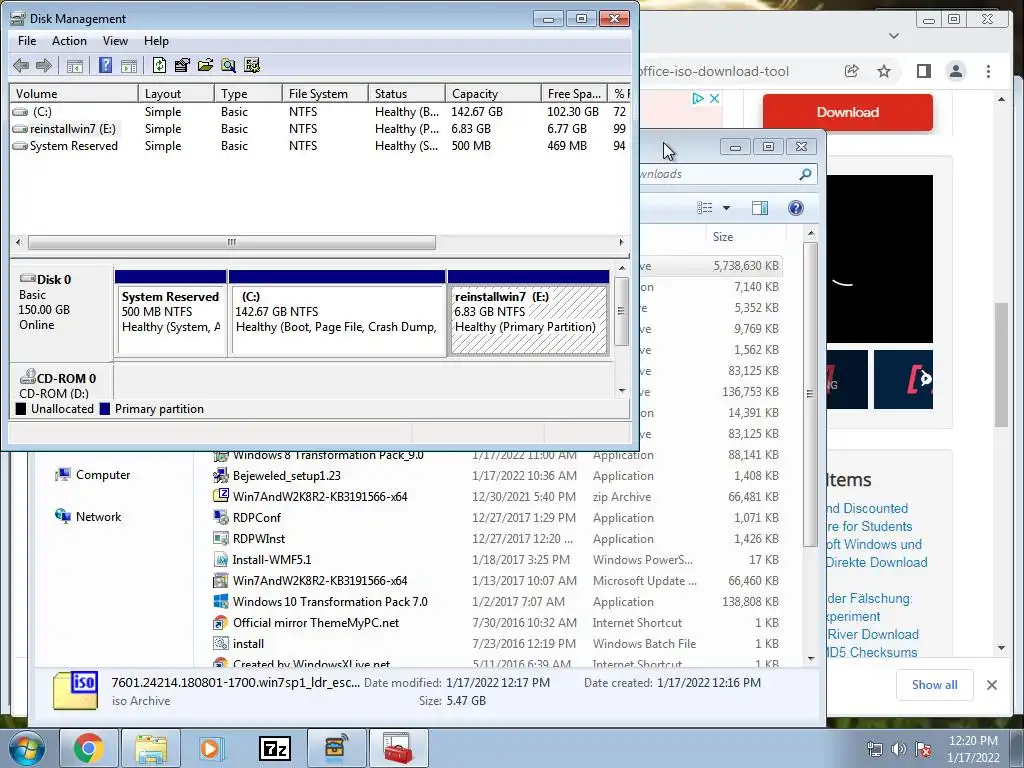Open the View menu in Disk Management
The width and height of the screenshot is (1024, 768).
click(x=115, y=40)
